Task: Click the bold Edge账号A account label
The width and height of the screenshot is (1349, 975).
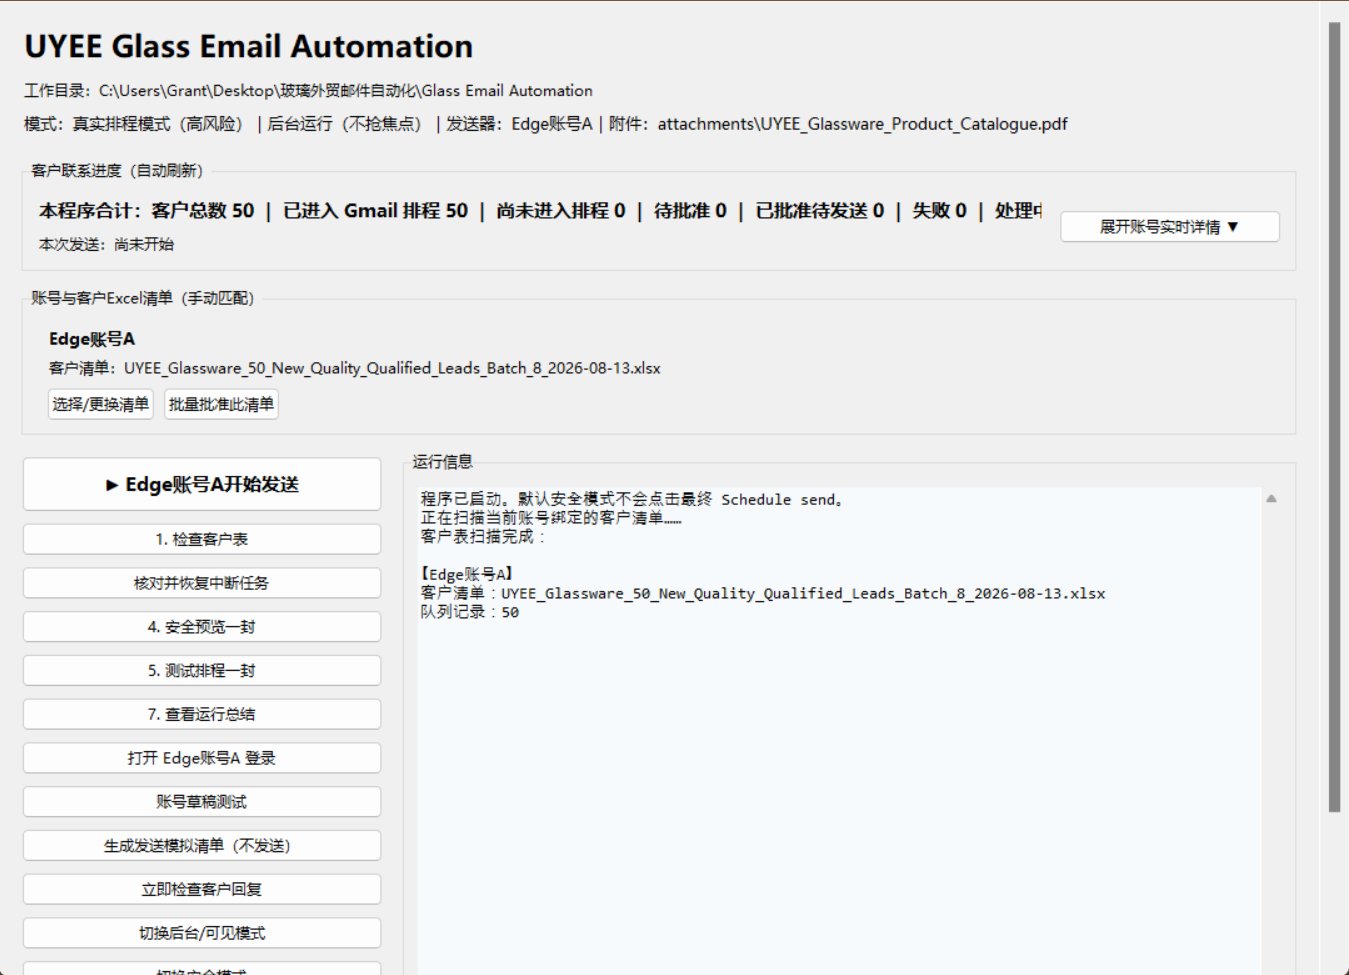Action: 92,339
